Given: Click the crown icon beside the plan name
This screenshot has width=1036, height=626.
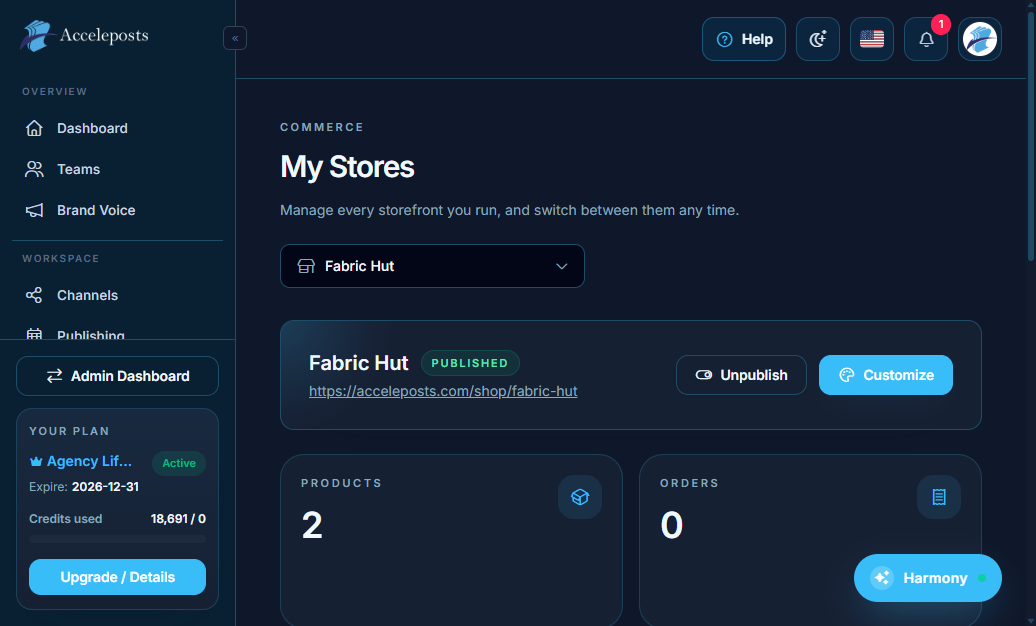Looking at the screenshot, I should pos(36,461).
